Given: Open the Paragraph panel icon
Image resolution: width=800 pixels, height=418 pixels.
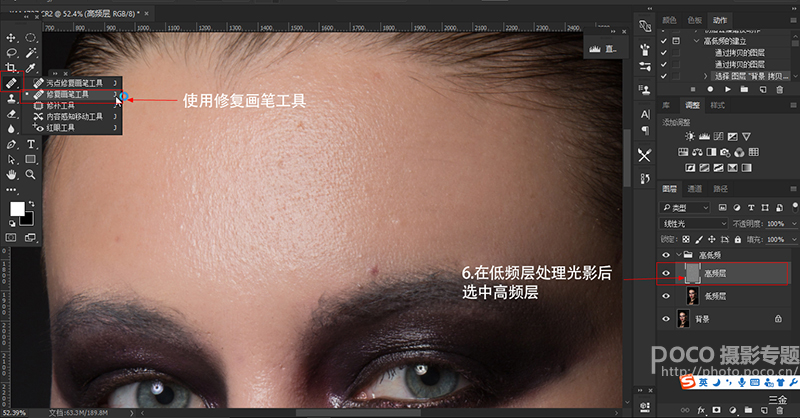Looking at the screenshot, I should (x=645, y=130).
